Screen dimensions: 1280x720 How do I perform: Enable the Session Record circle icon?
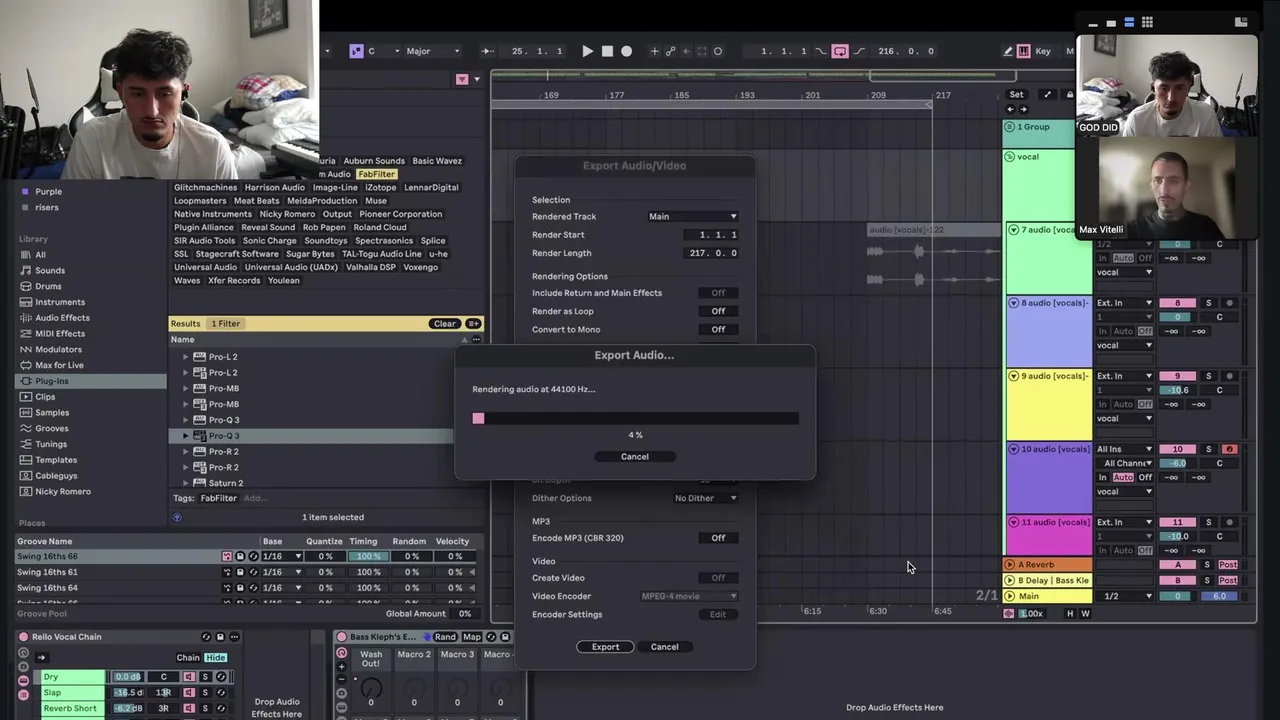[x=718, y=51]
